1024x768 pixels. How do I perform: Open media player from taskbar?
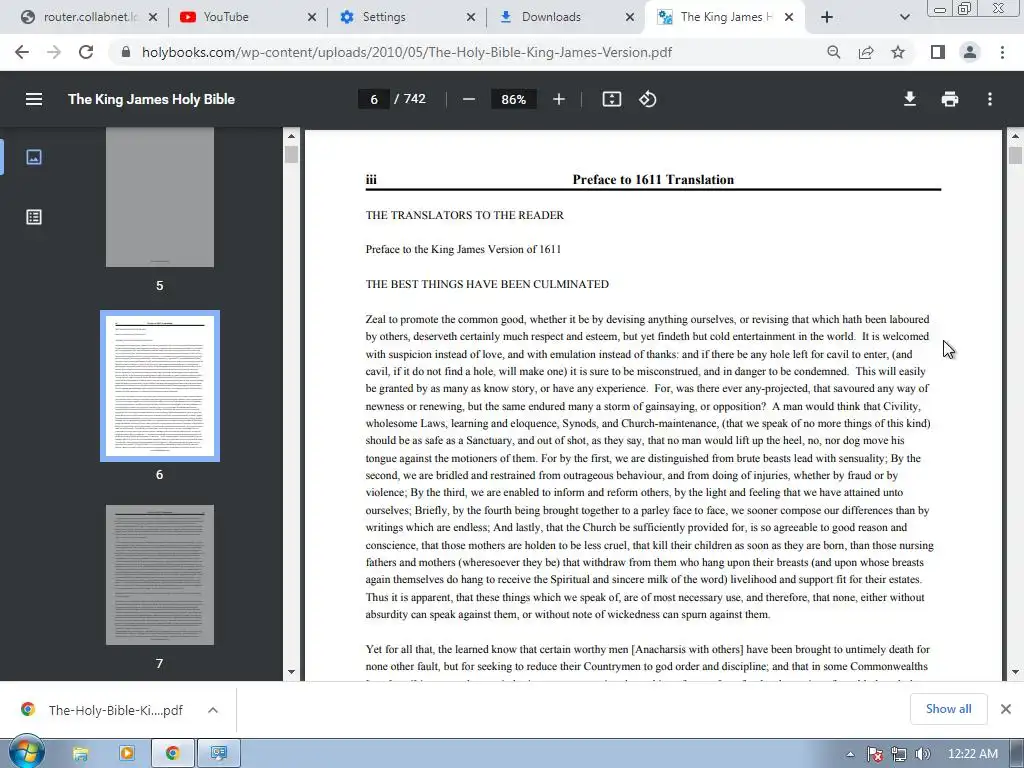pyautogui.click(x=127, y=754)
